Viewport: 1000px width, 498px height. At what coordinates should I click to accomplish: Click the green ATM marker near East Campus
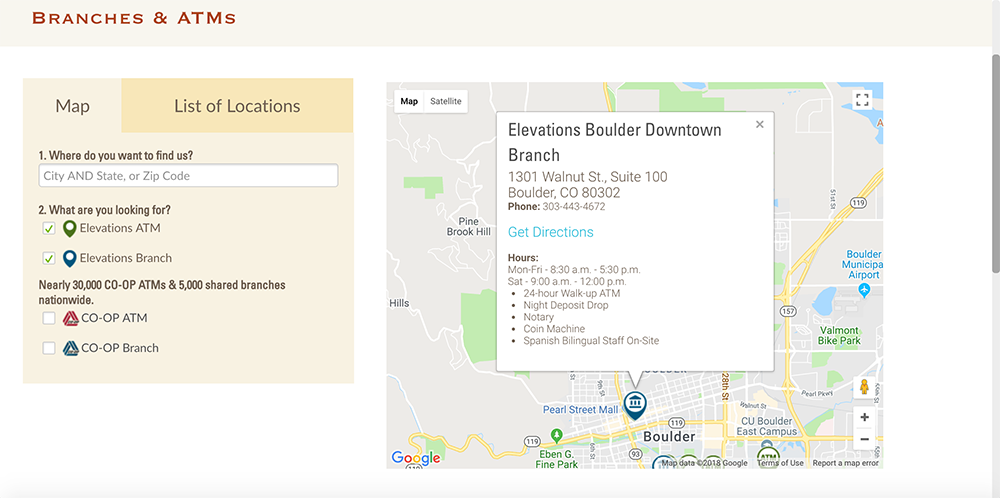(x=768, y=458)
